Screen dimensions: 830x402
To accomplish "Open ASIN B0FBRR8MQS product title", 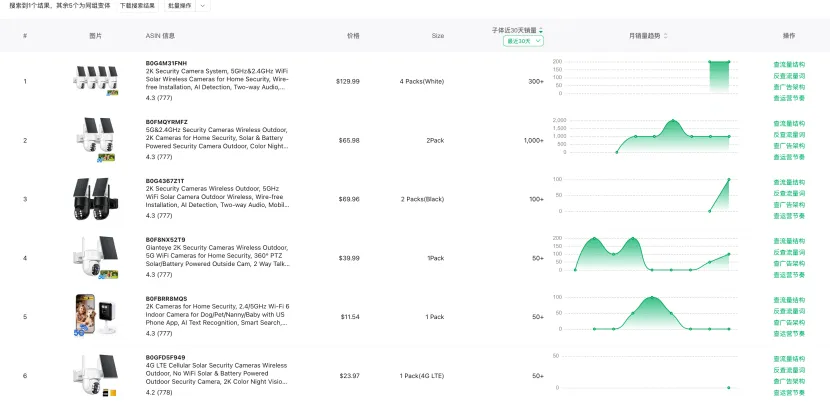I will pos(166,298).
